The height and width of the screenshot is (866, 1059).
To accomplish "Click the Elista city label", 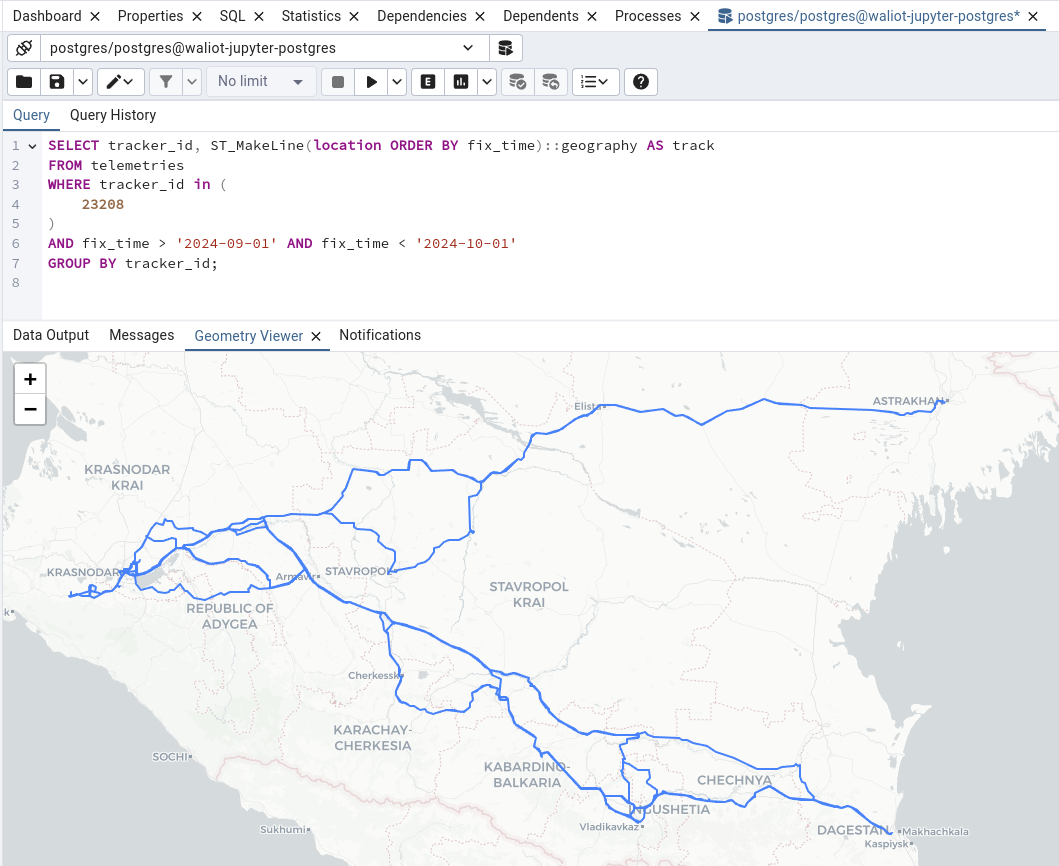I will point(586,406).
